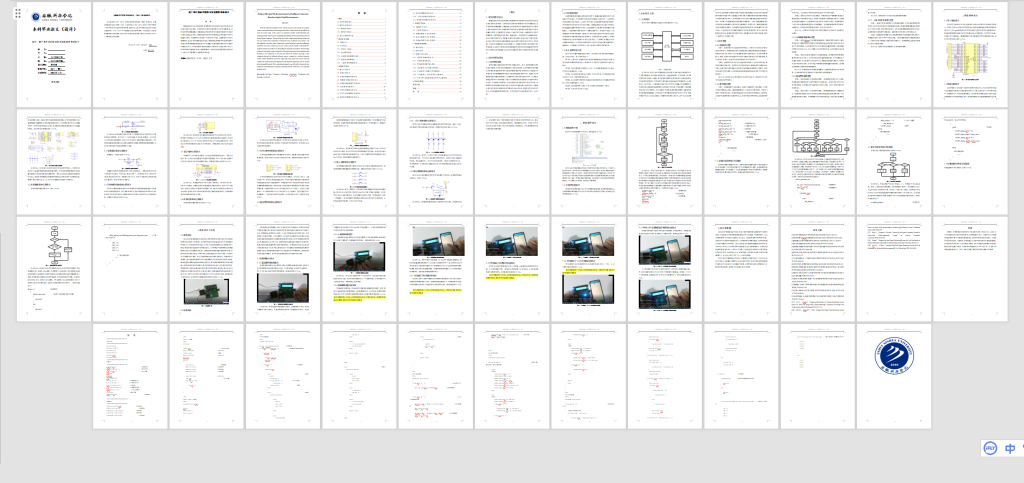The height and width of the screenshot is (483, 1024).
Task: Select the page showing three stacked phone photos
Action: (663, 267)
